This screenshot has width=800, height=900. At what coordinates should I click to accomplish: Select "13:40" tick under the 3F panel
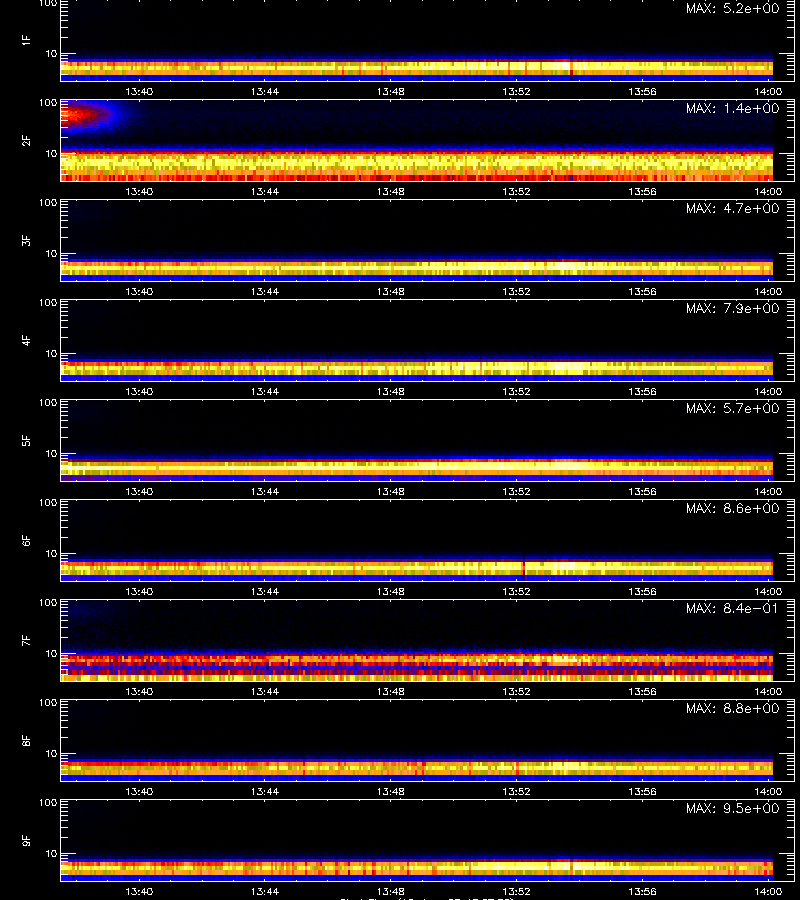tap(139, 292)
